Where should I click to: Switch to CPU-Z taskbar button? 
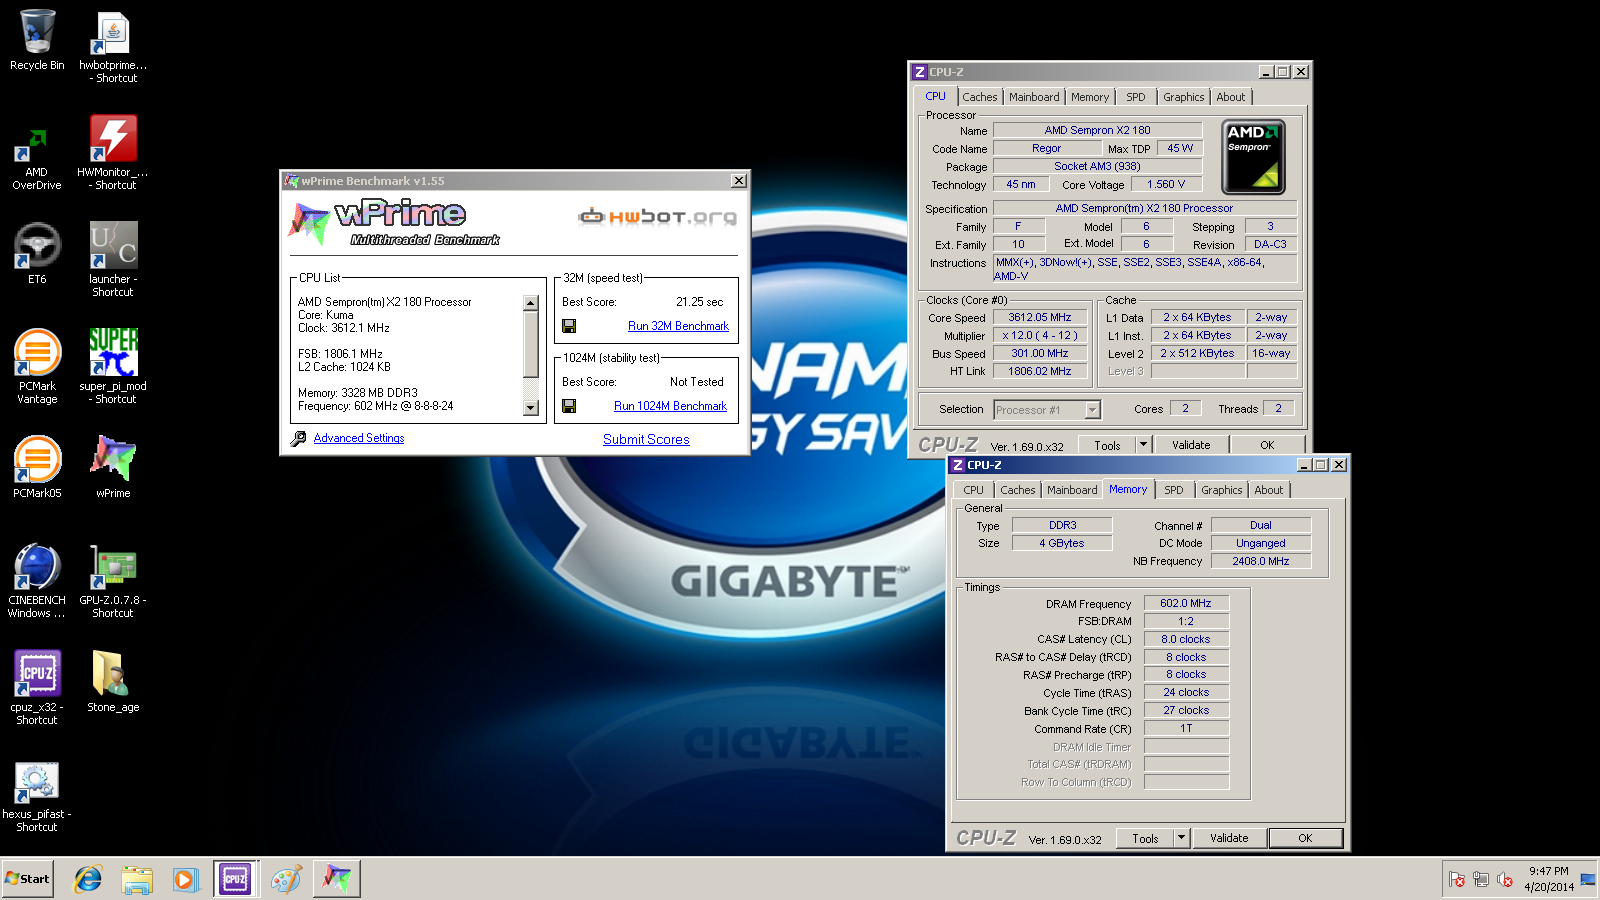236,879
